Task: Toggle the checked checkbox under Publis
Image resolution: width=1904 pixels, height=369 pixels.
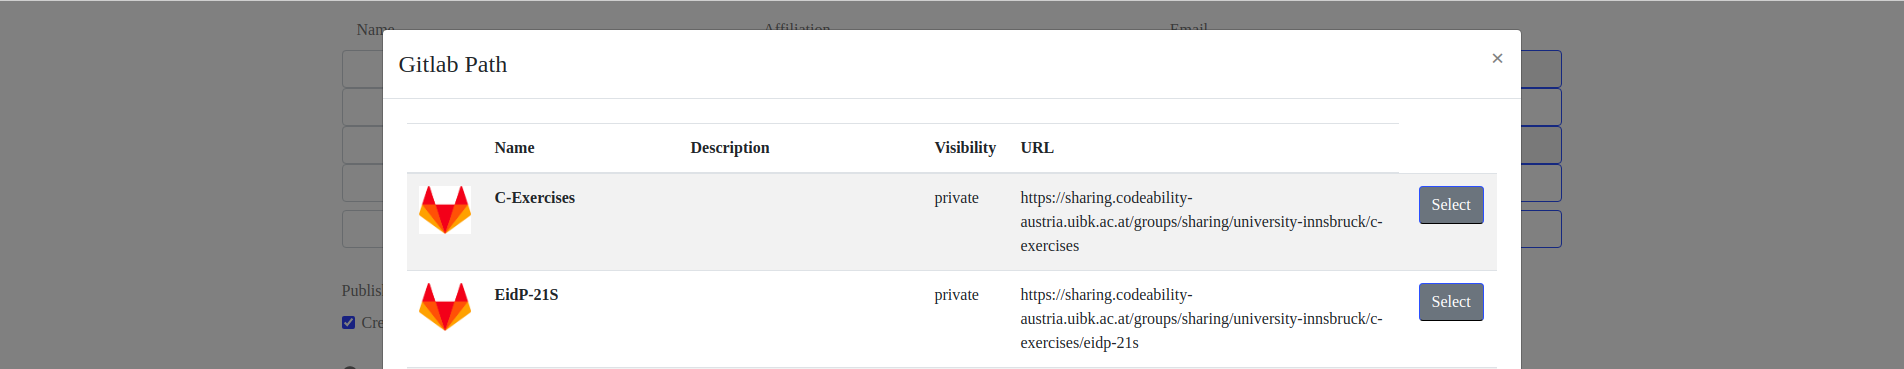Action: [x=349, y=322]
